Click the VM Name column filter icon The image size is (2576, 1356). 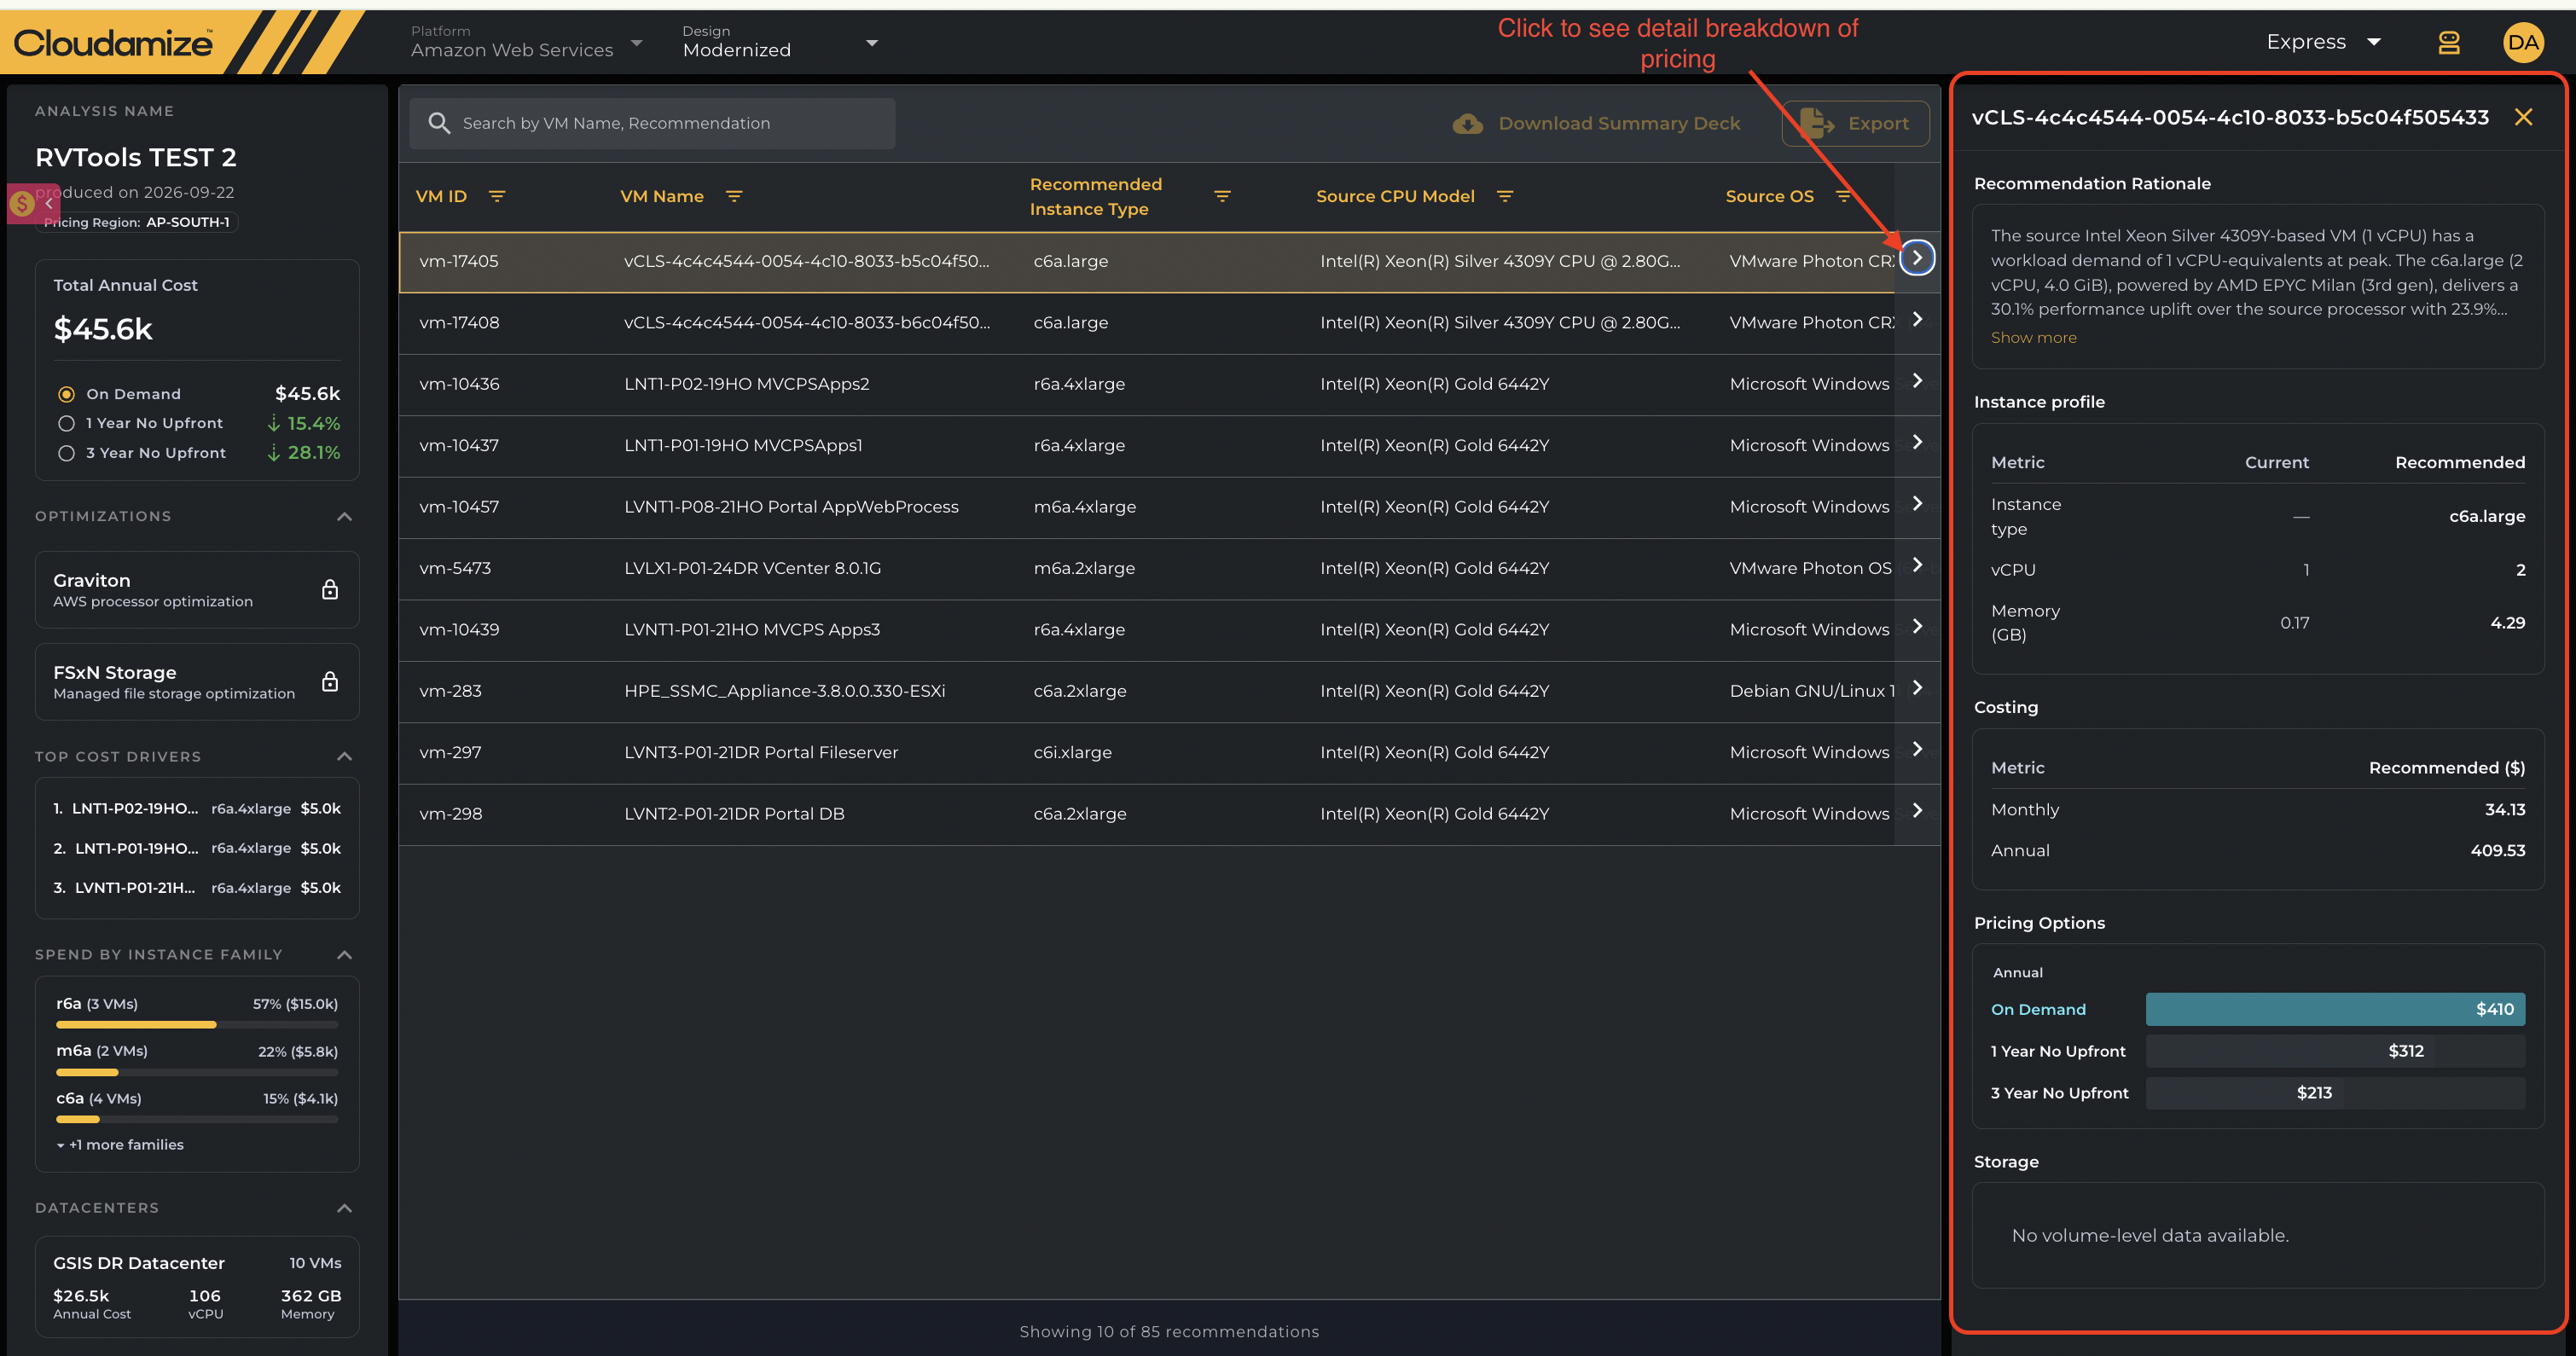pyautogui.click(x=734, y=196)
